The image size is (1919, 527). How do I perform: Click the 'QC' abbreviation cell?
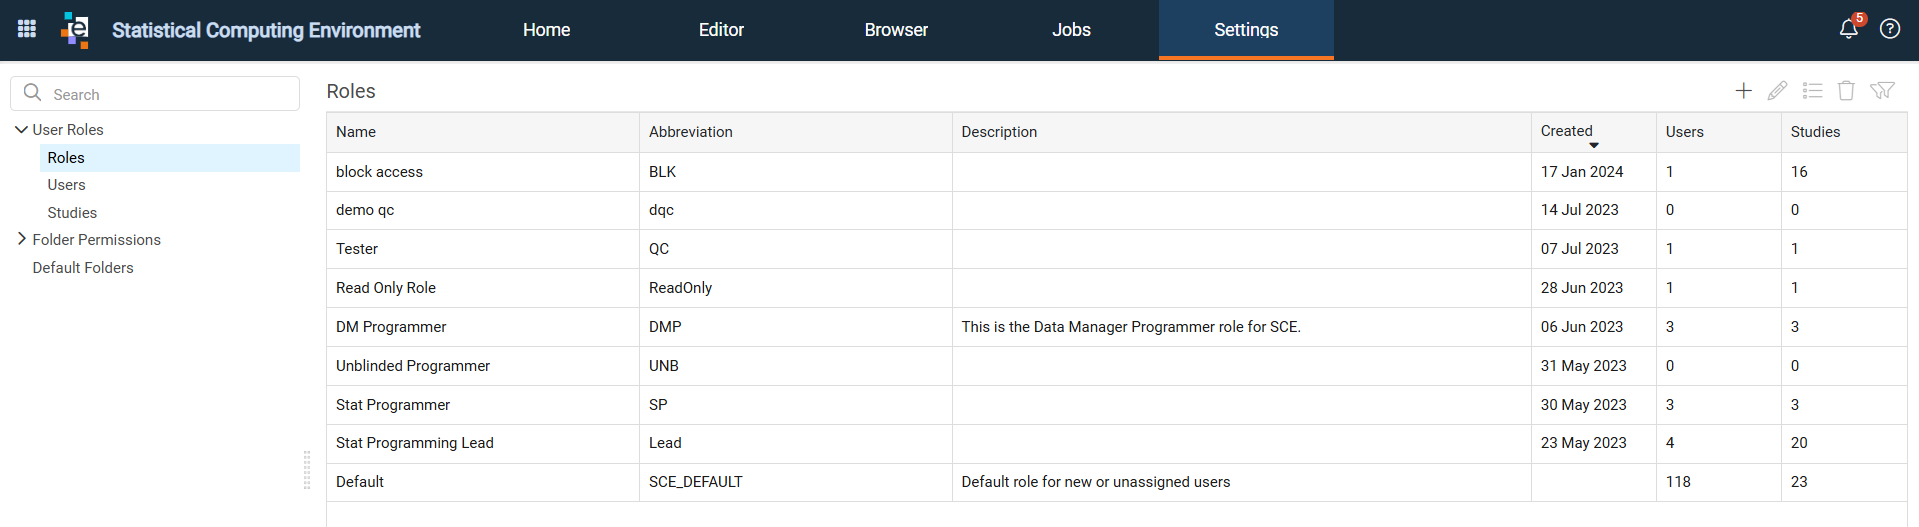(x=796, y=249)
